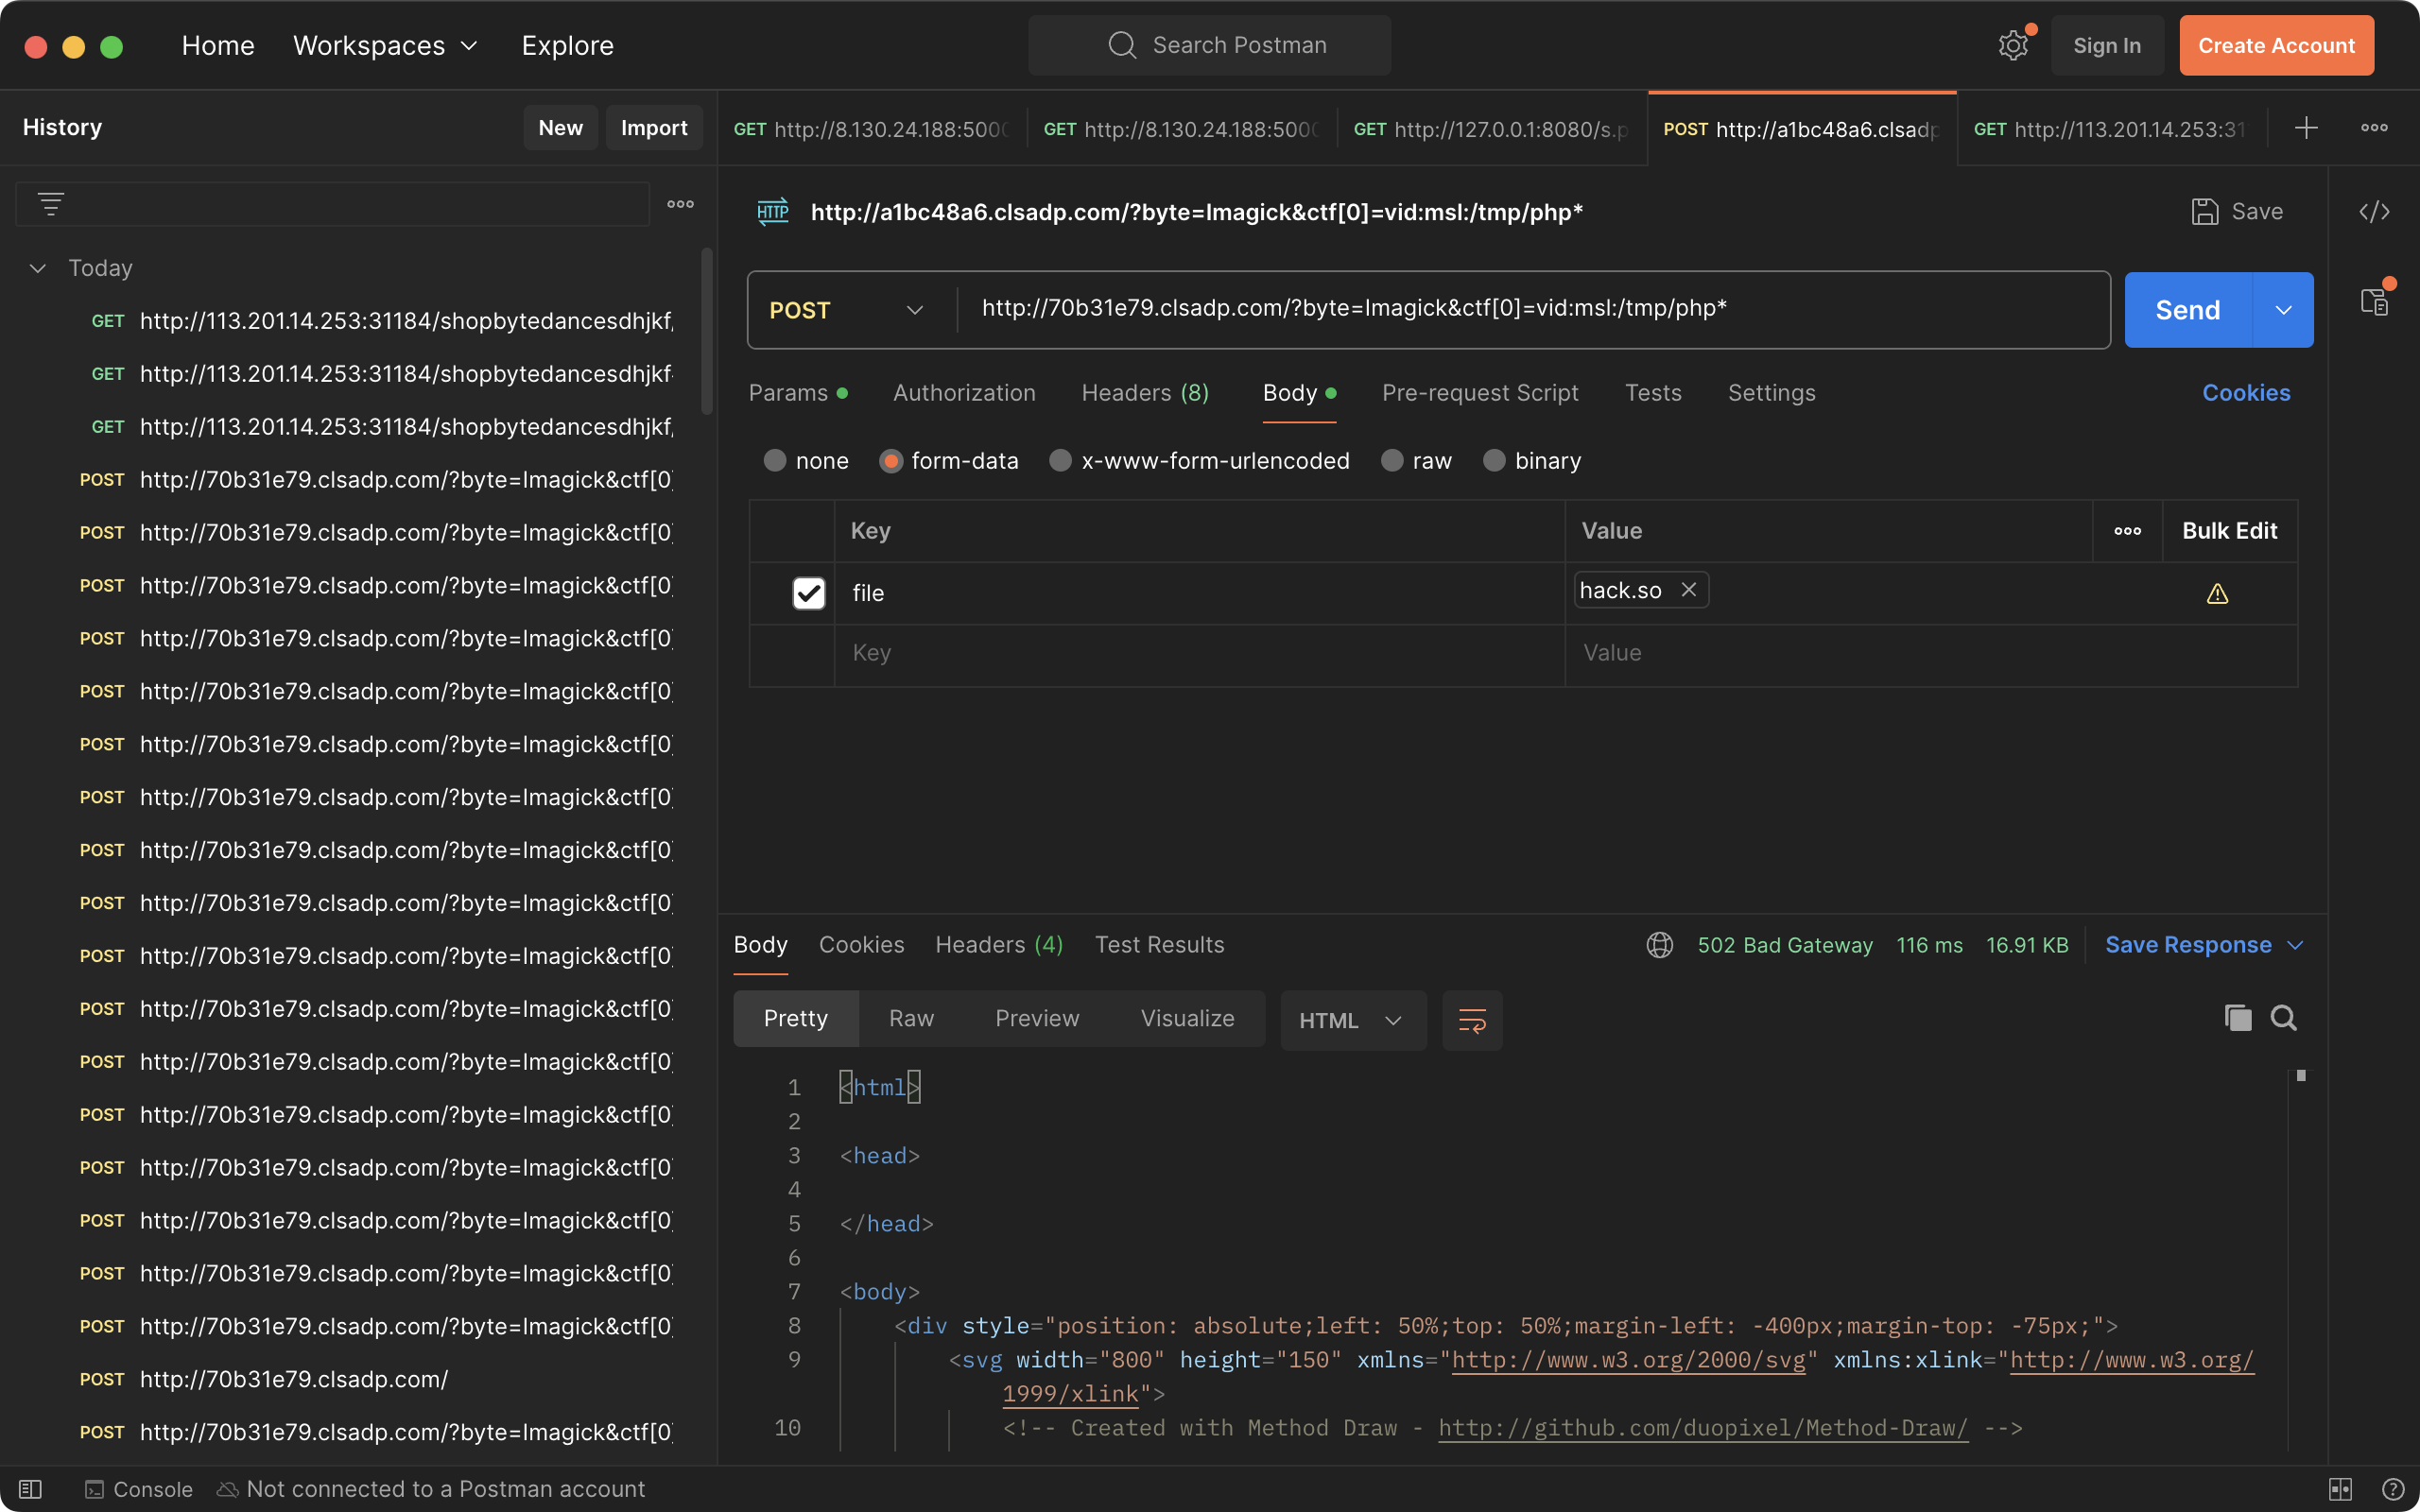Click the warning triangle on file row
2420x1512 pixels.
[2217, 594]
